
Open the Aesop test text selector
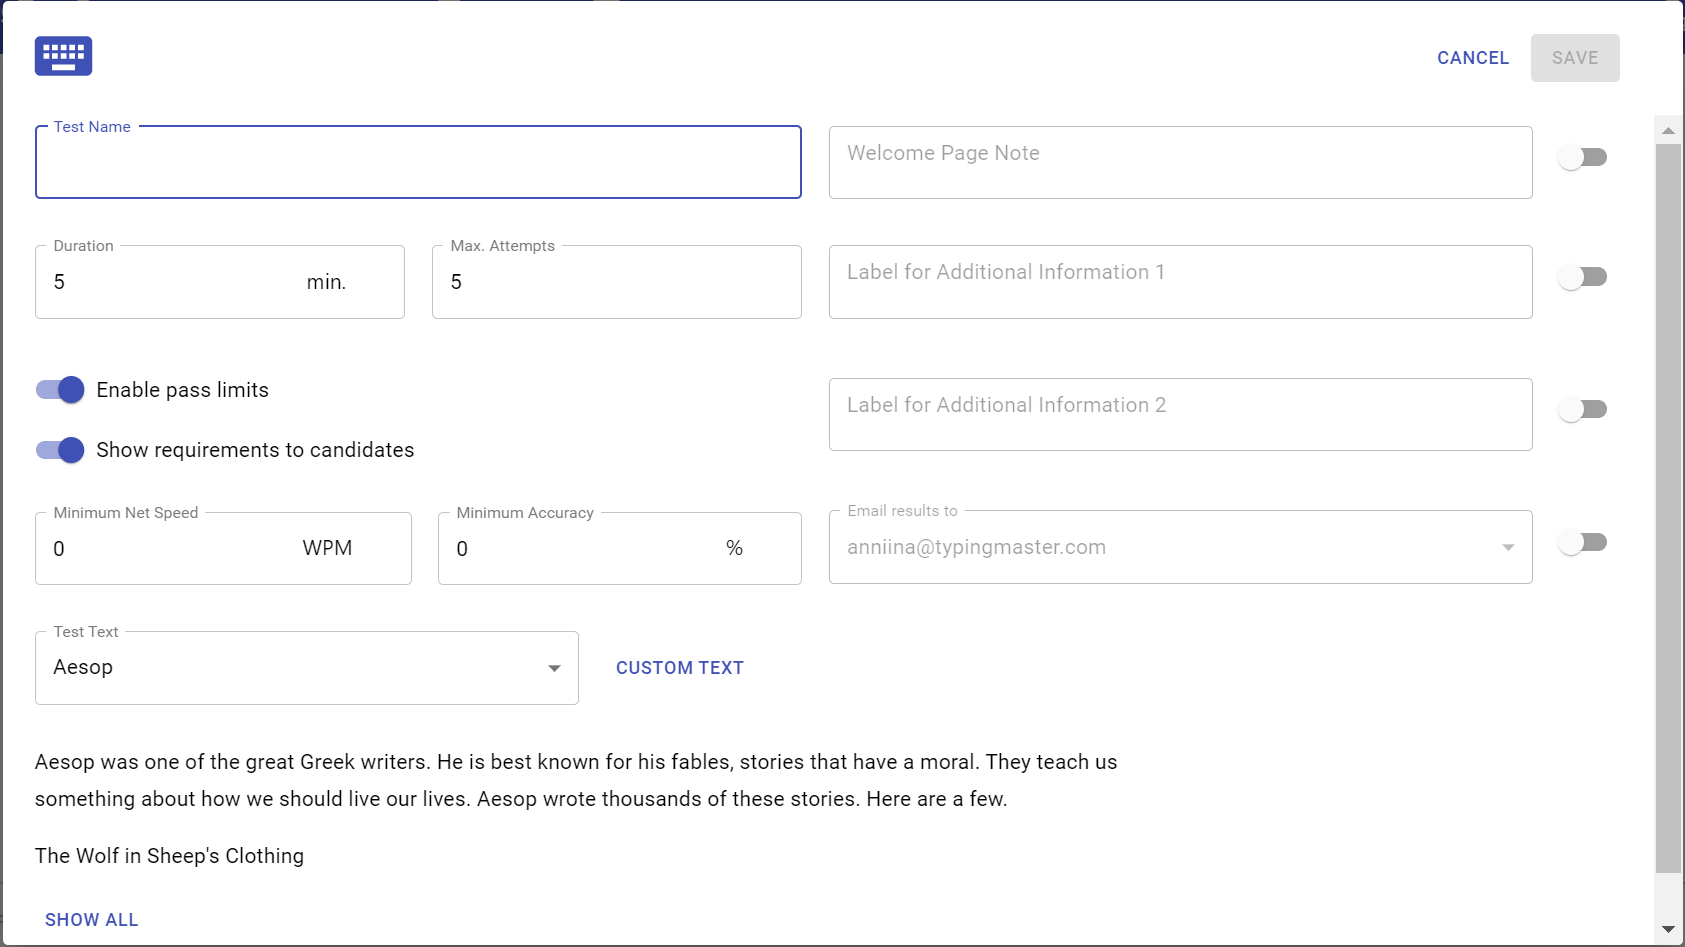pos(306,668)
